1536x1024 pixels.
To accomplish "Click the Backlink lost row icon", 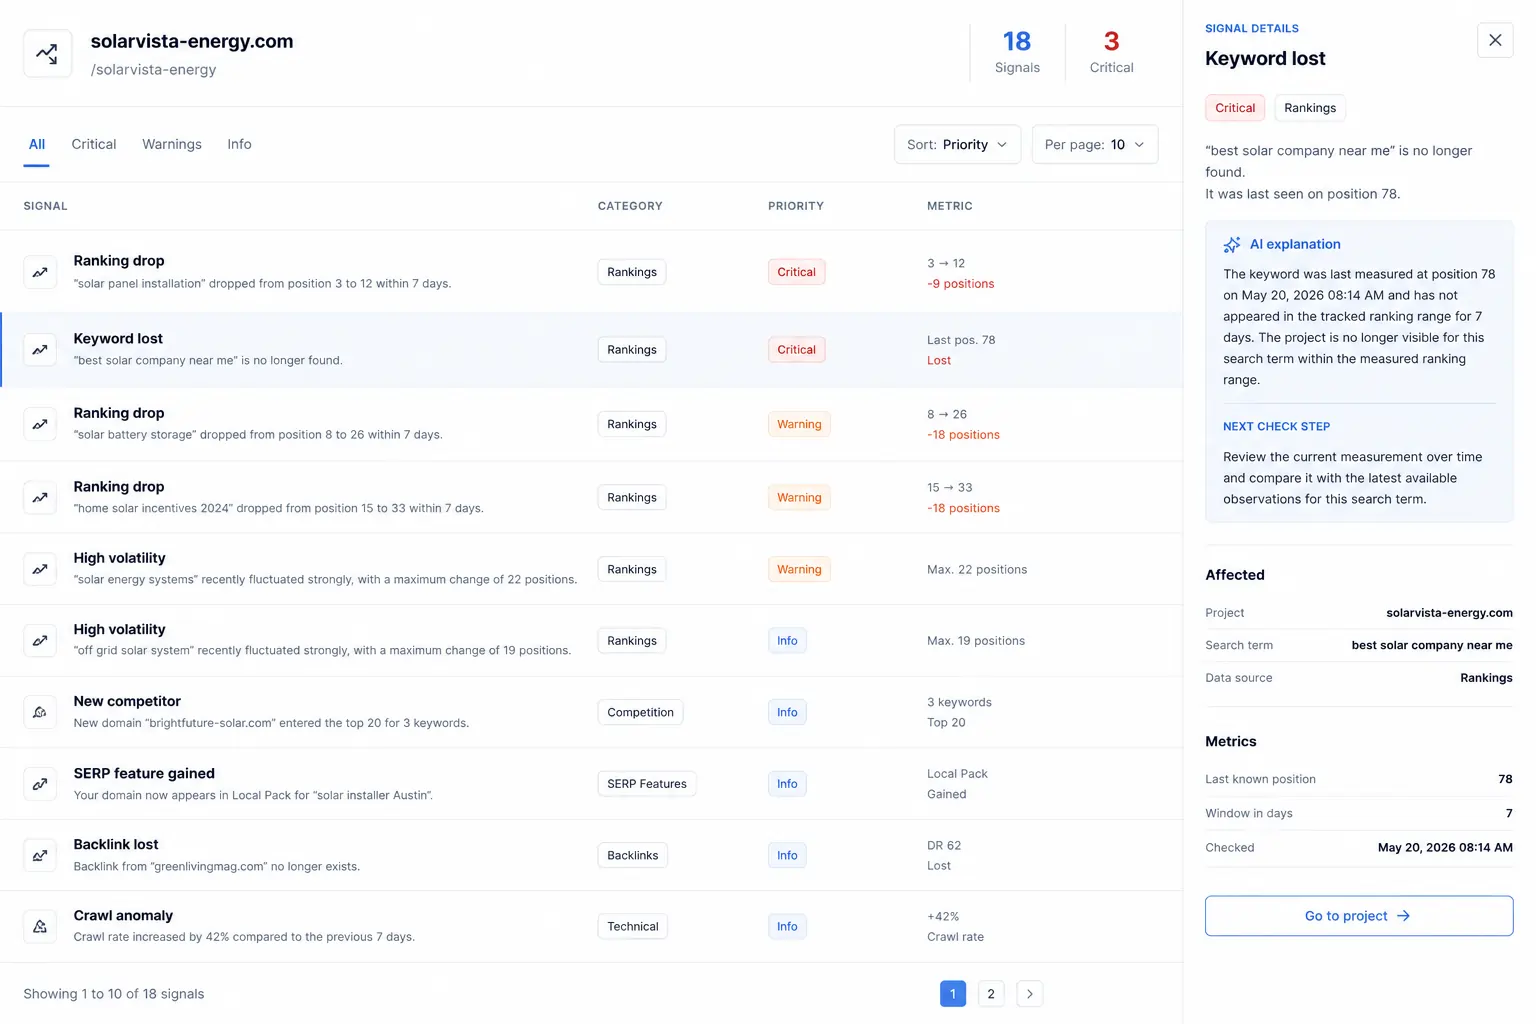I will 40,855.
